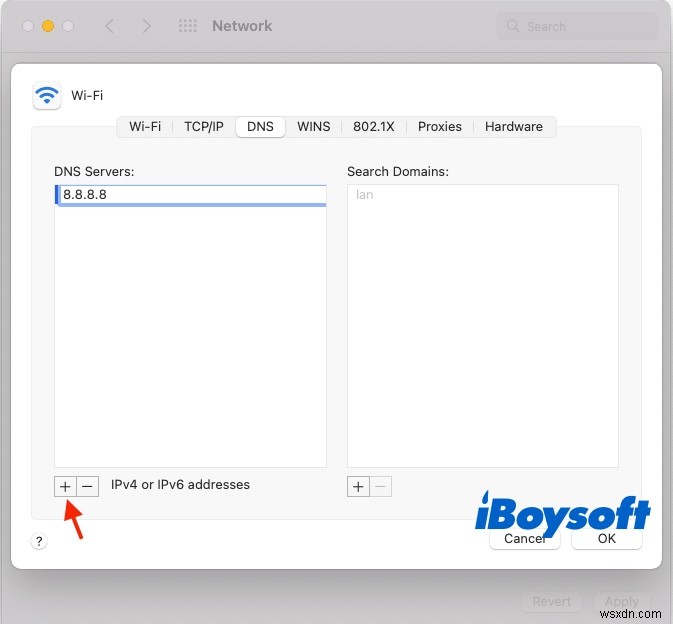The height and width of the screenshot is (624, 673).
Task: Focus the Search field in the toolbar
Action: pyautogui.click(x=577, y=26)
